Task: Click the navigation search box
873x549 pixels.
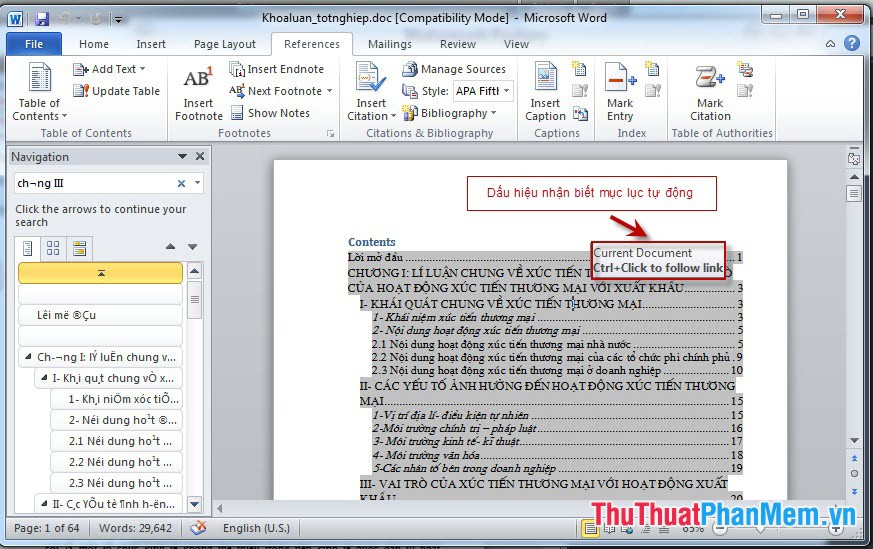Action: [x=95, y=183]
